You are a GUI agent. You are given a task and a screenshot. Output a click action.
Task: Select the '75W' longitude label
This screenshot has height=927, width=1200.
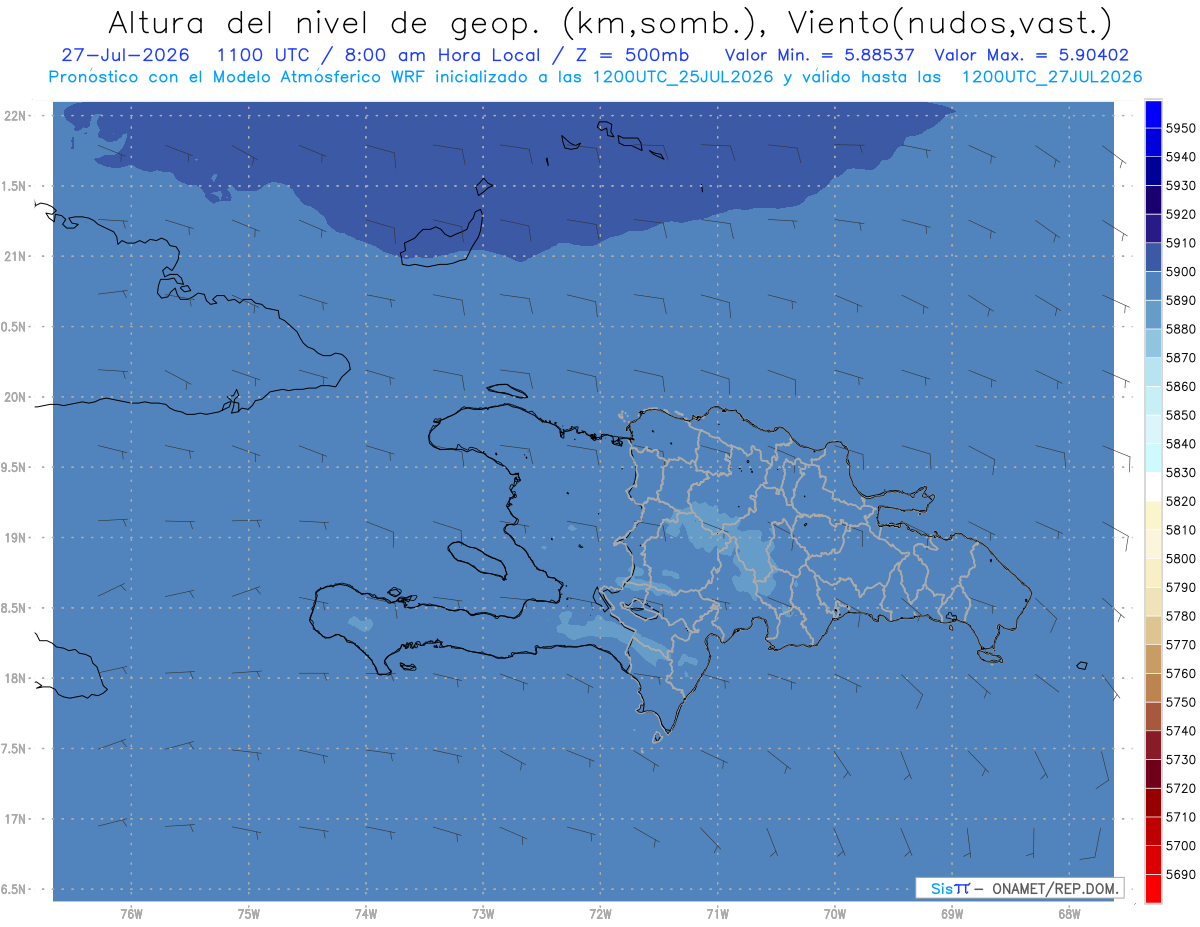point(249,914)
